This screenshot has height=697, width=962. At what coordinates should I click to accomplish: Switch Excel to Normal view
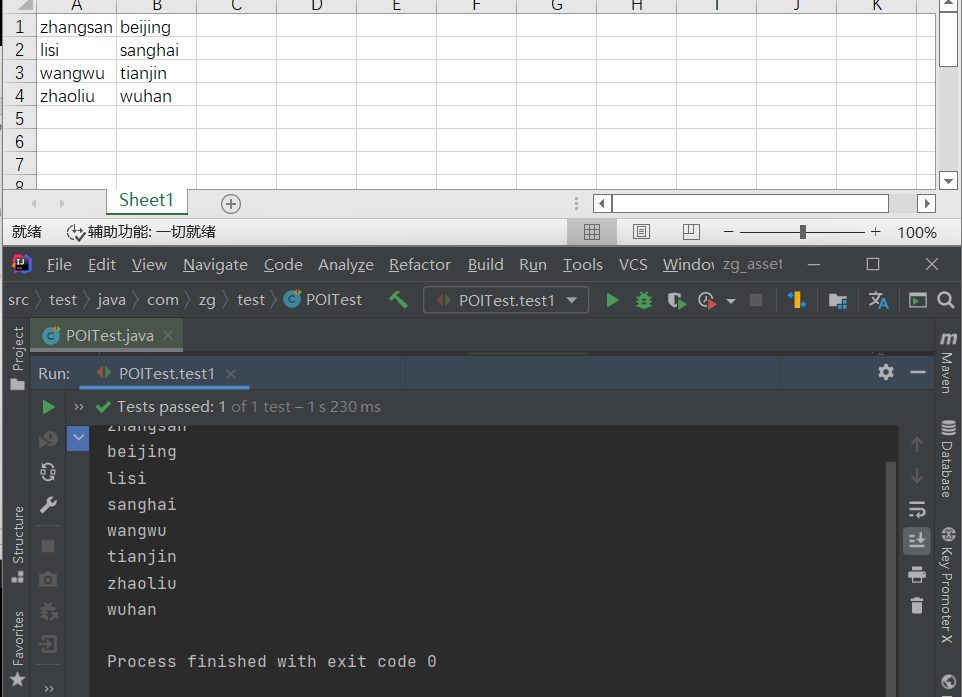[591, 232]
